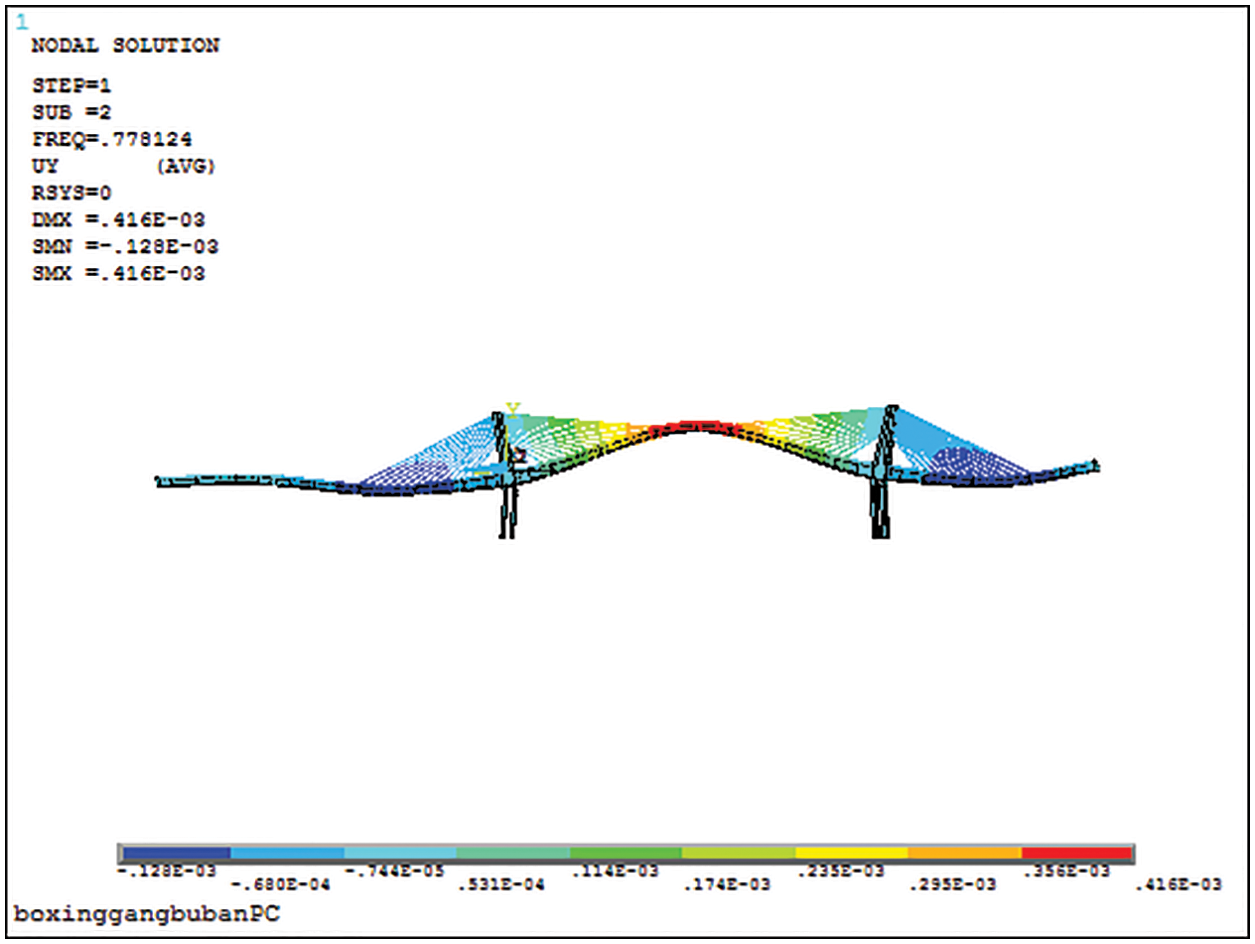
Task: Select the orange contour legend band
Action: (x=964, y=852)
